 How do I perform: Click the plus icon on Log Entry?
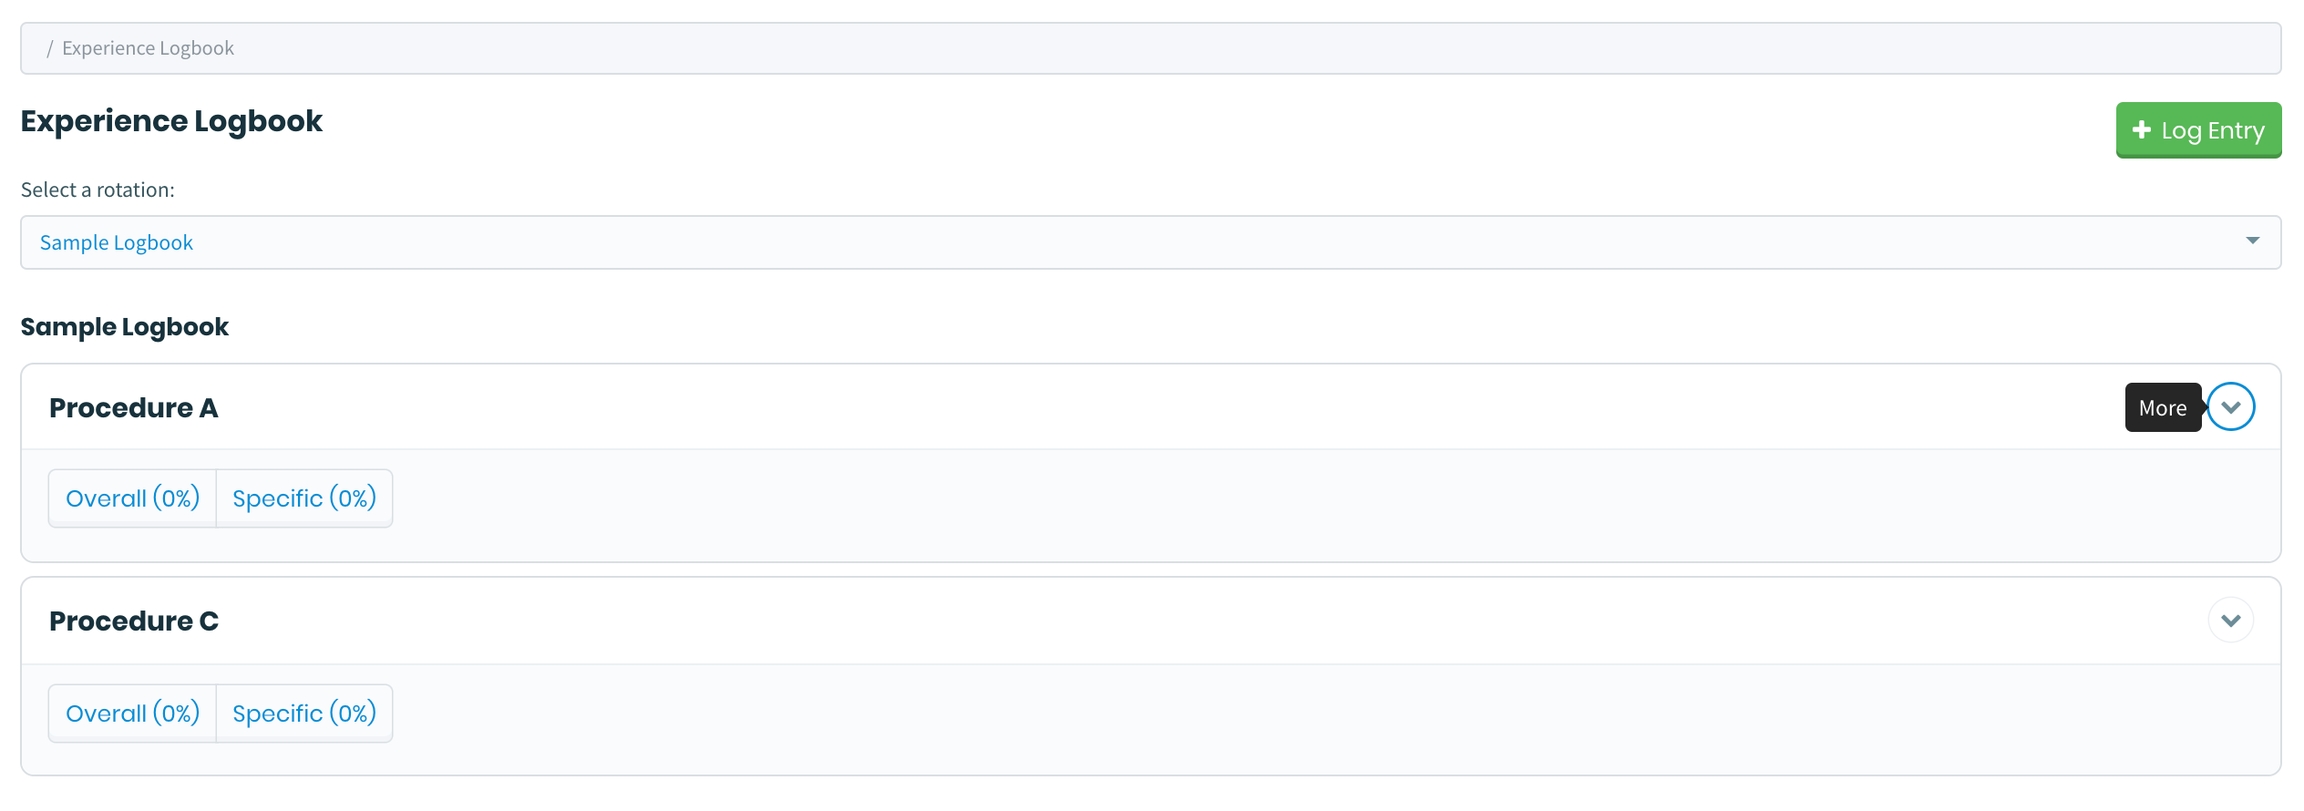2141,130
